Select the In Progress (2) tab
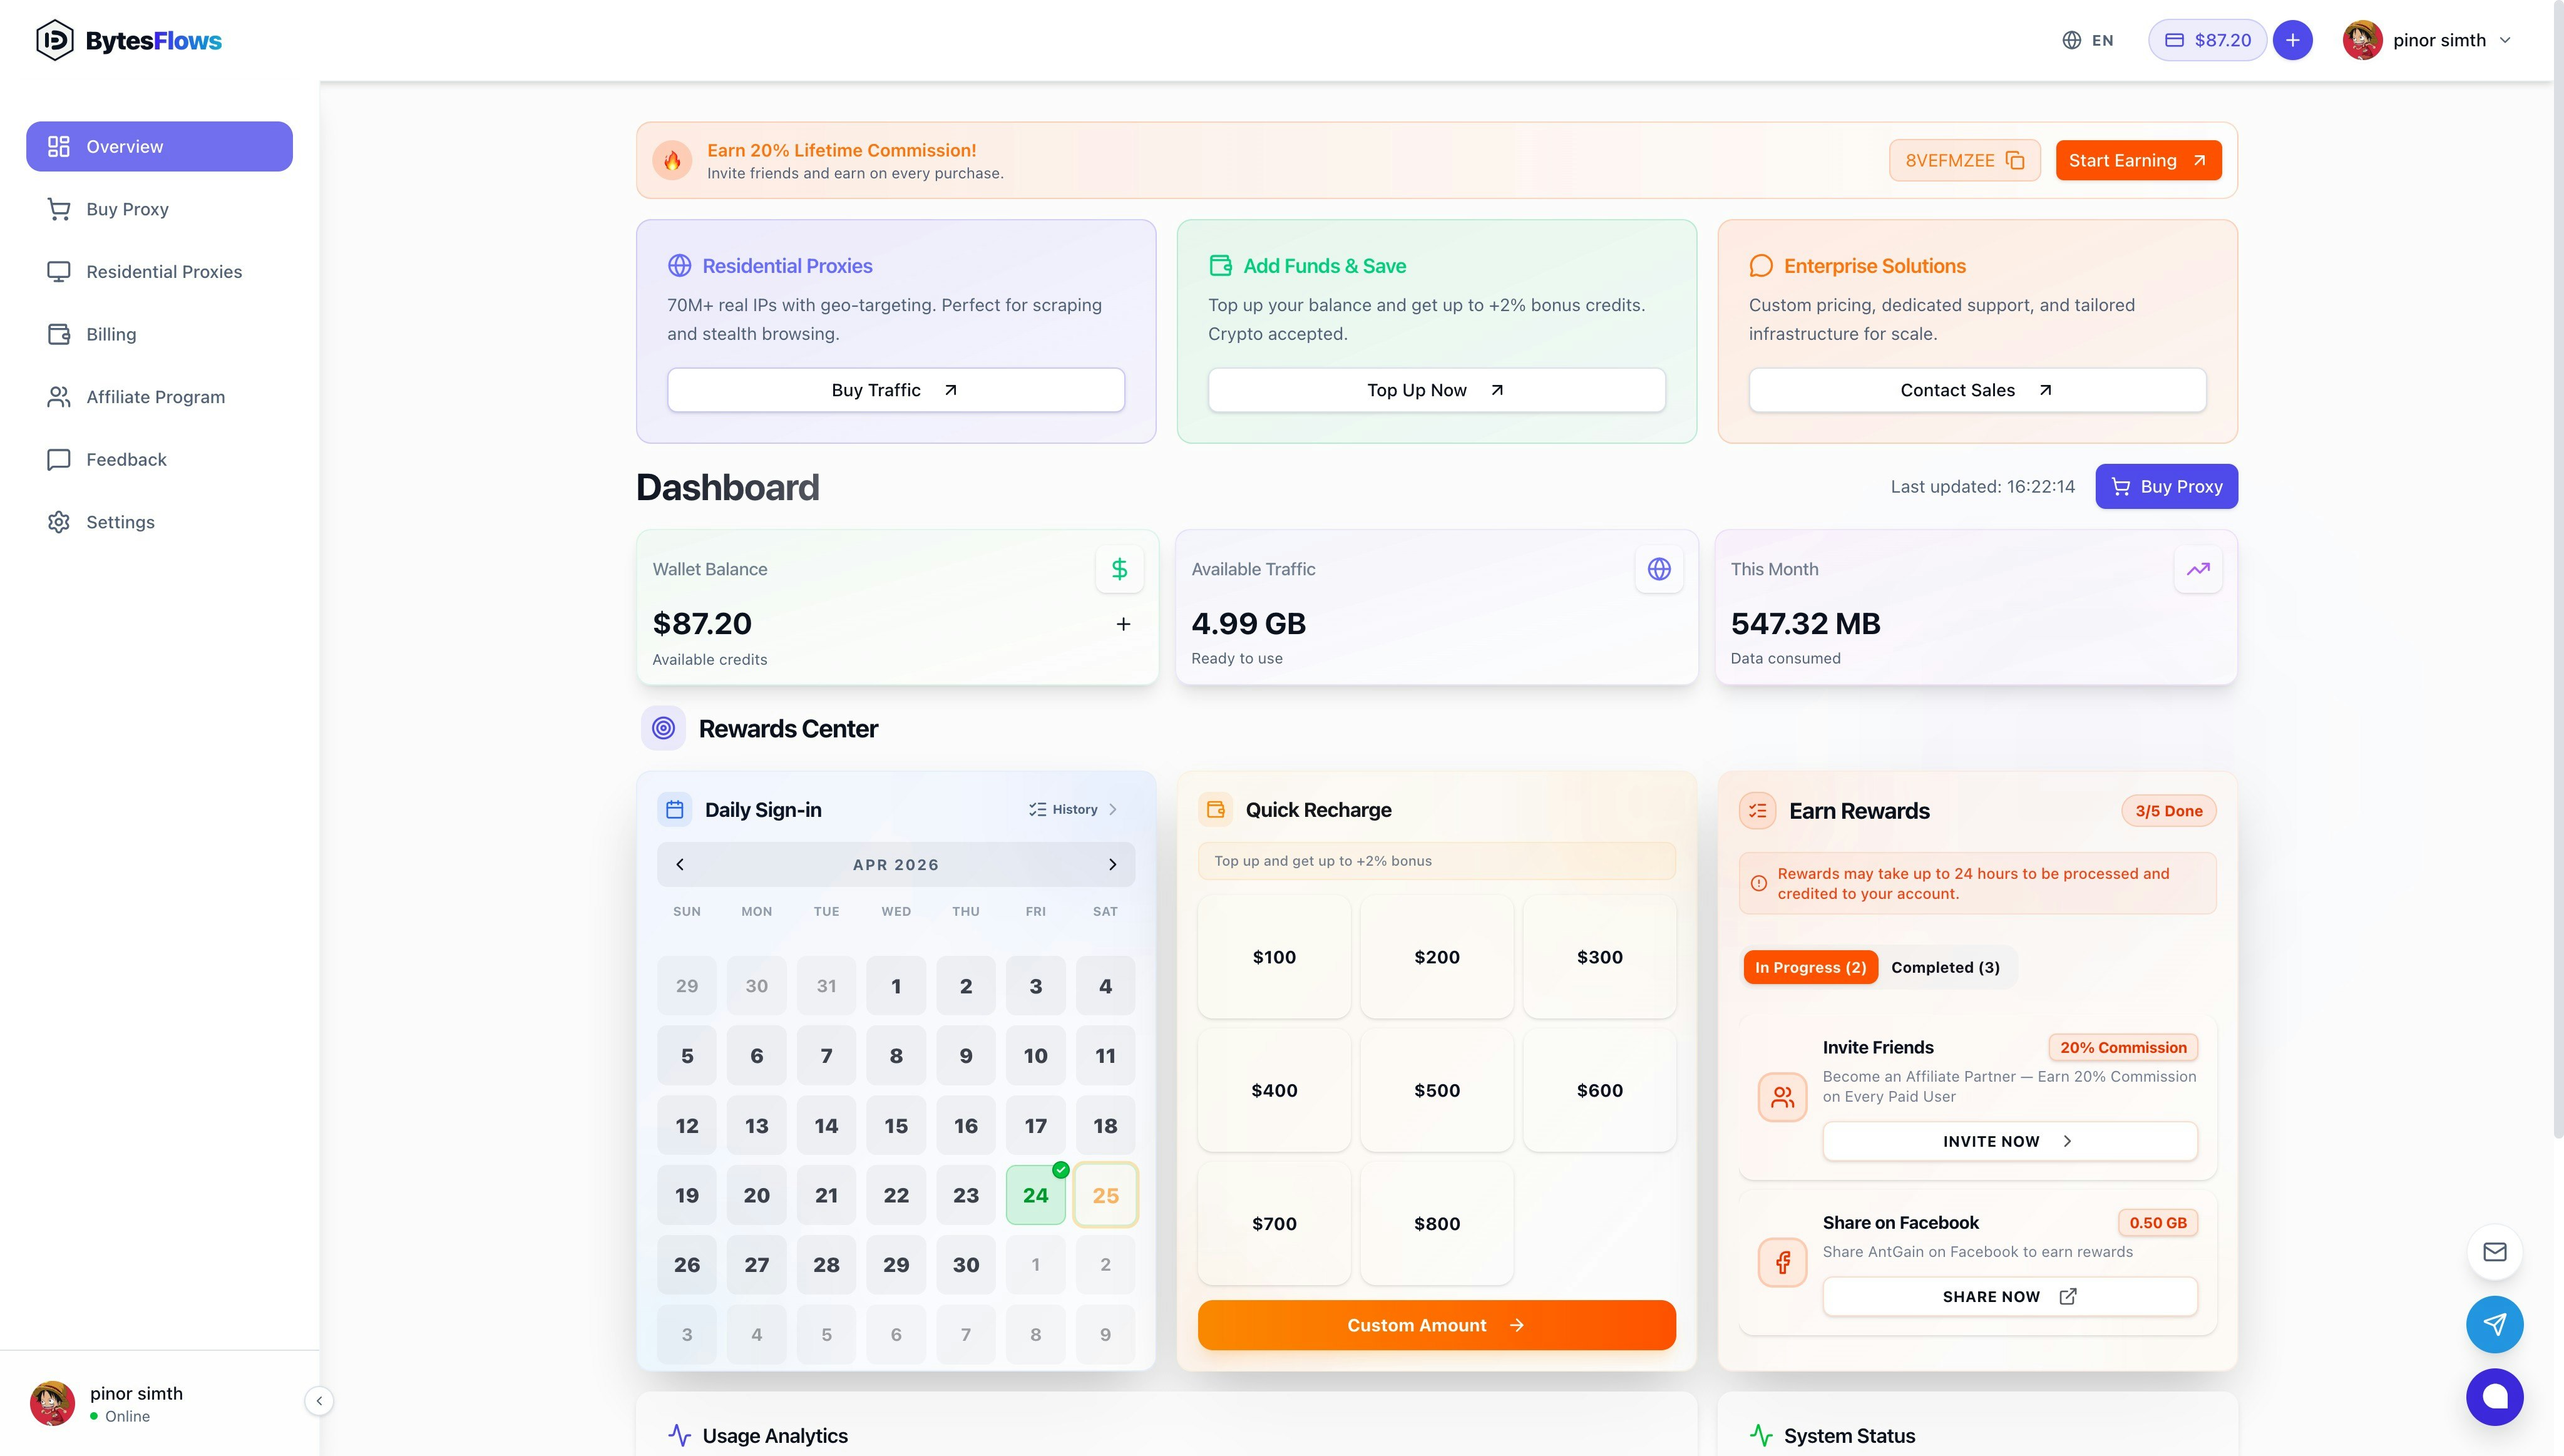The image size is (2564, 1456). coord(1810,967)
